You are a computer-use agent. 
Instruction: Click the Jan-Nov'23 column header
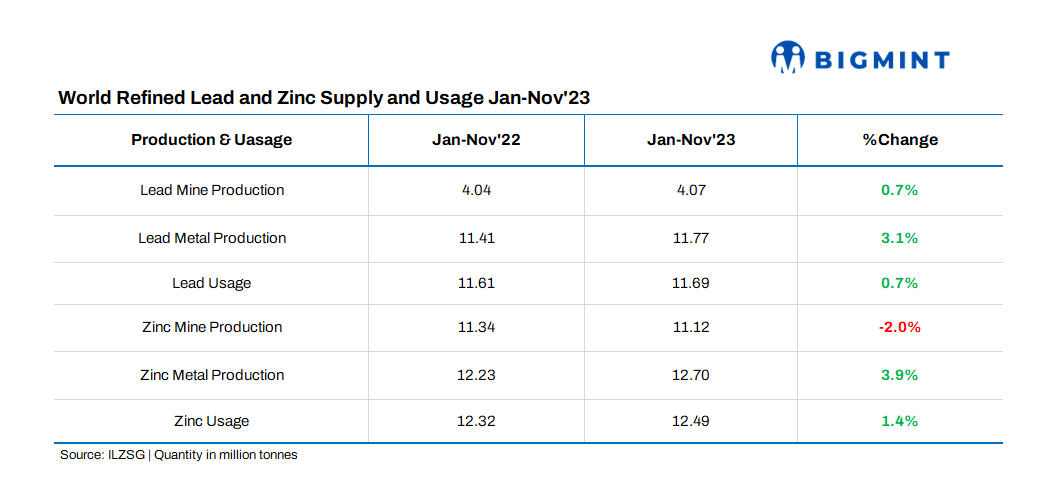click(x=691, y=140)
